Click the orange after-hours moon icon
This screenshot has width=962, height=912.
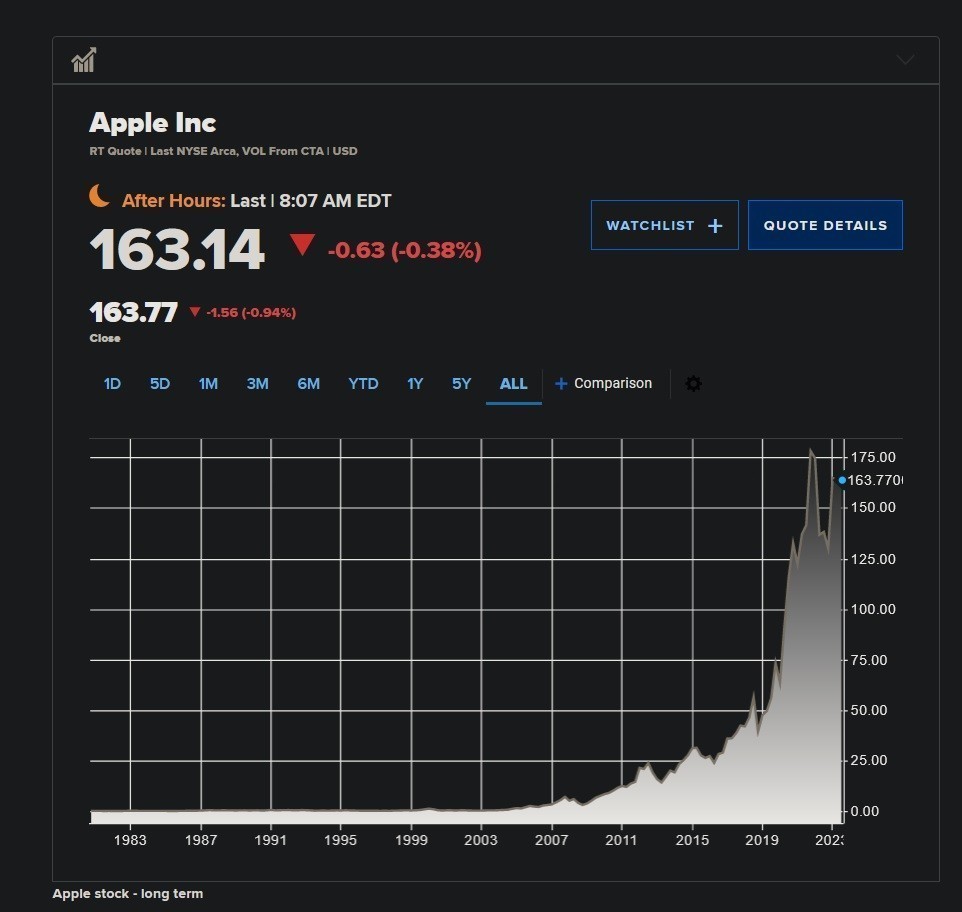pyautogui.click(x=100, y=196)
